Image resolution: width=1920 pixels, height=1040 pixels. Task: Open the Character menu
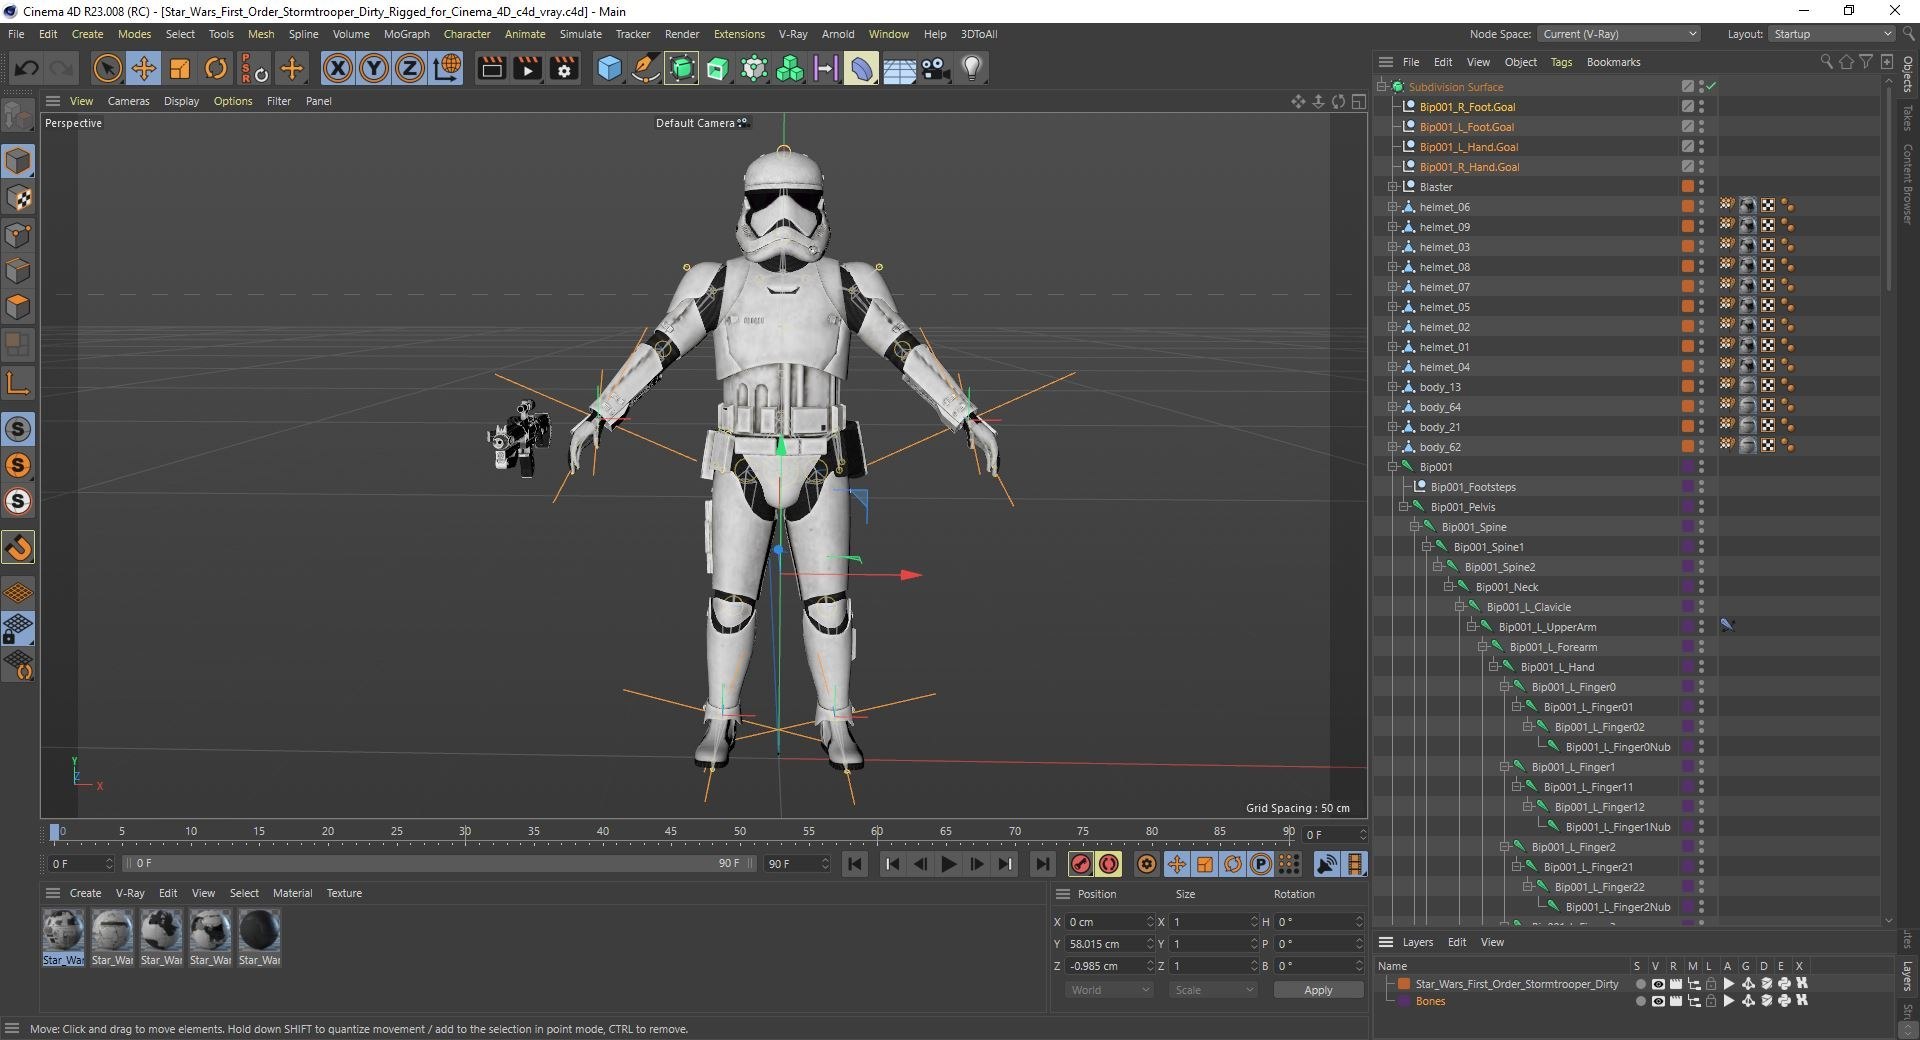point(467,34)
